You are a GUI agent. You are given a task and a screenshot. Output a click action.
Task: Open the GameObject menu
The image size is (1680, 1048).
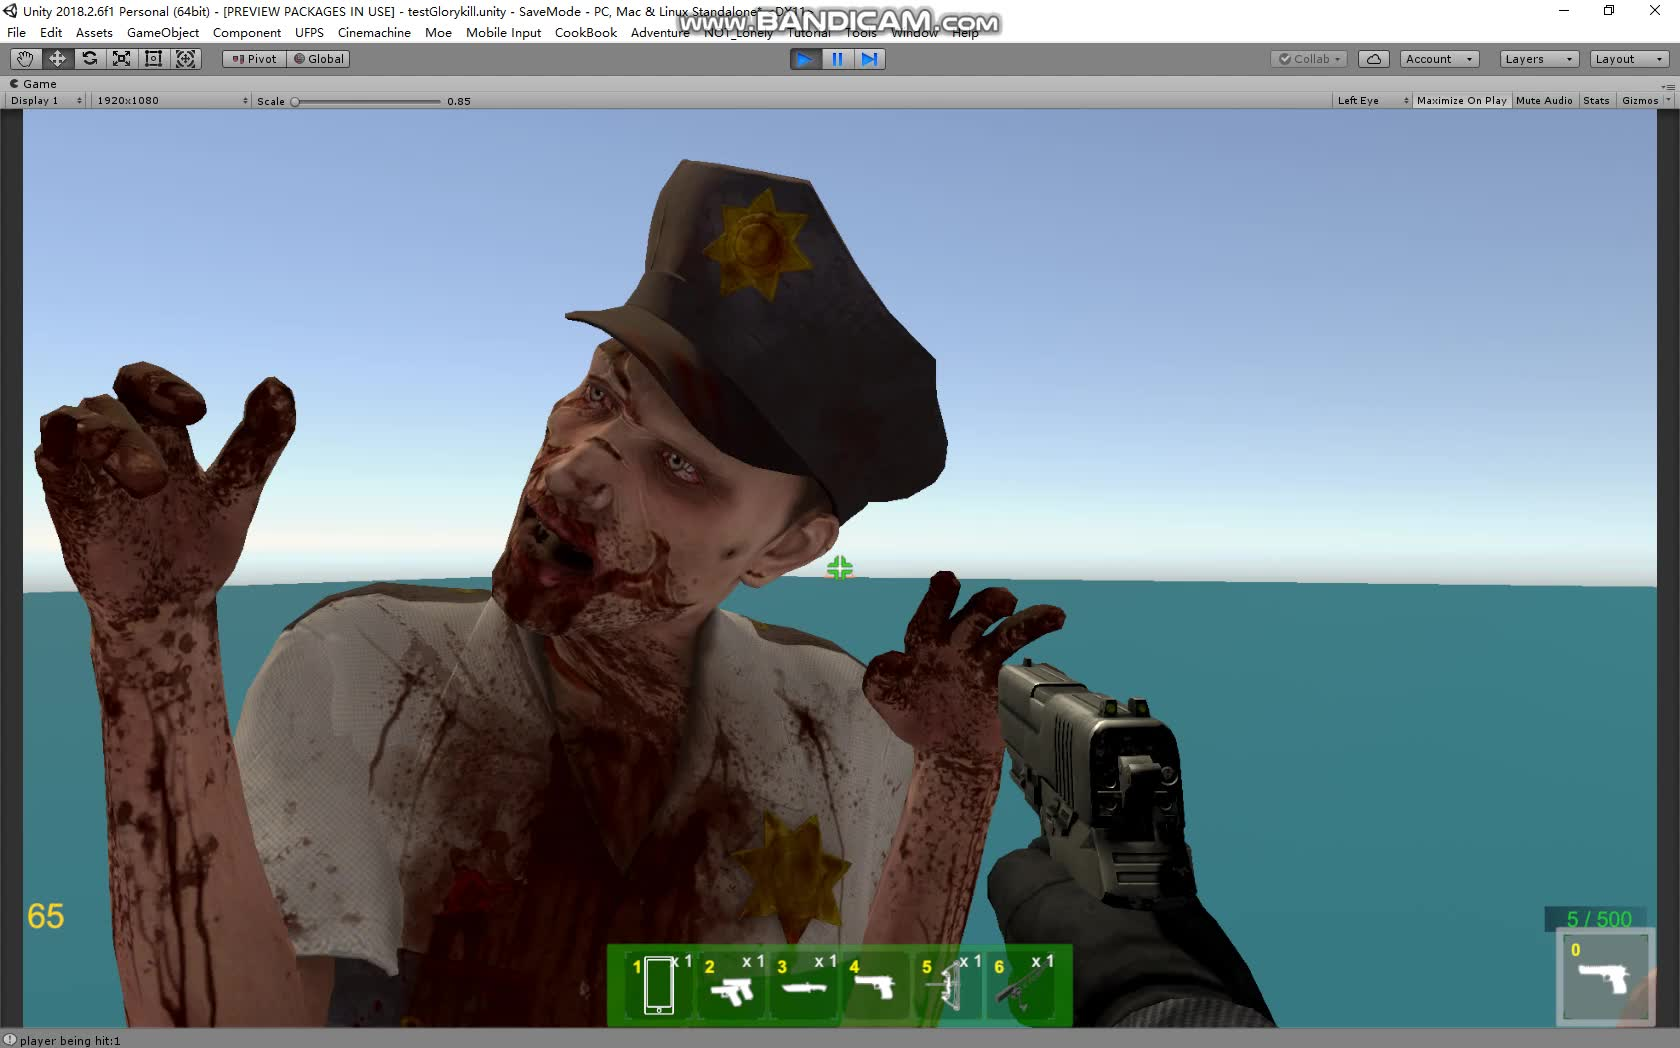point(163,32)
